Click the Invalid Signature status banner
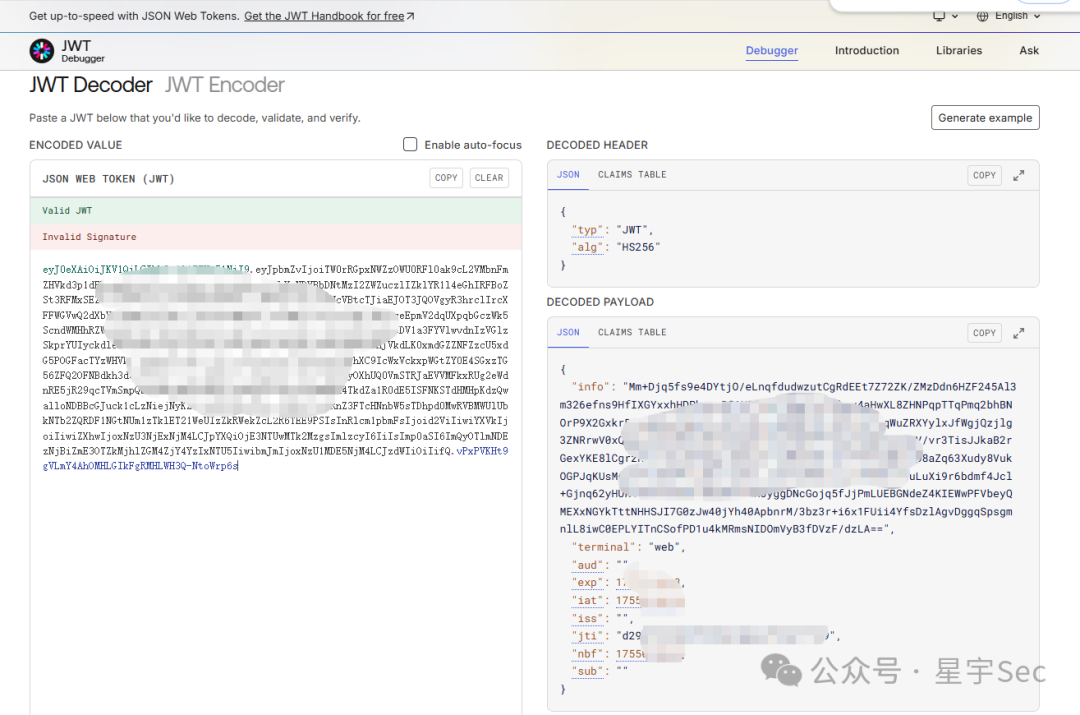Image resolution: width=1080 pixels, height=715 pixels. 276,237
